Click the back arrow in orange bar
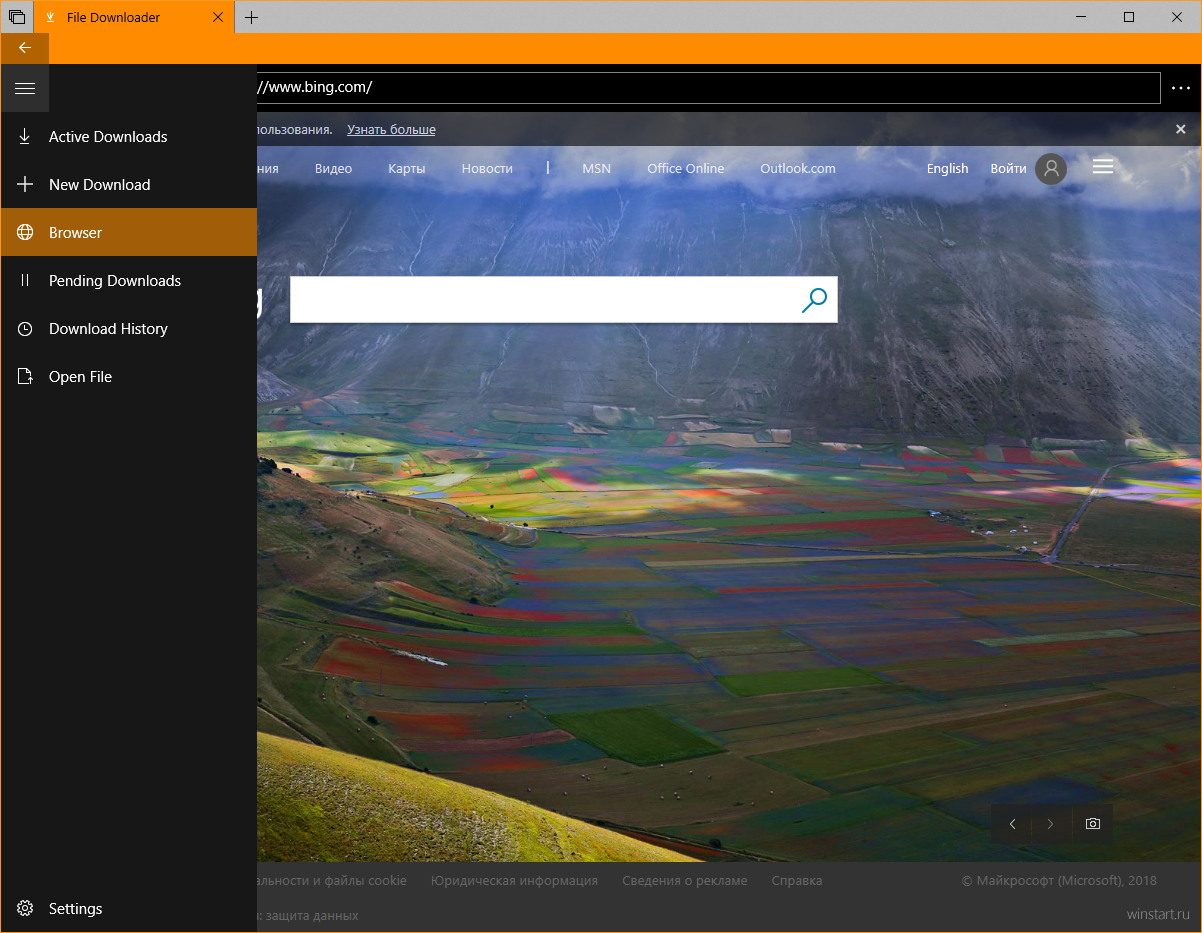This screenshot has width=1202, height=933. point(25,48)
